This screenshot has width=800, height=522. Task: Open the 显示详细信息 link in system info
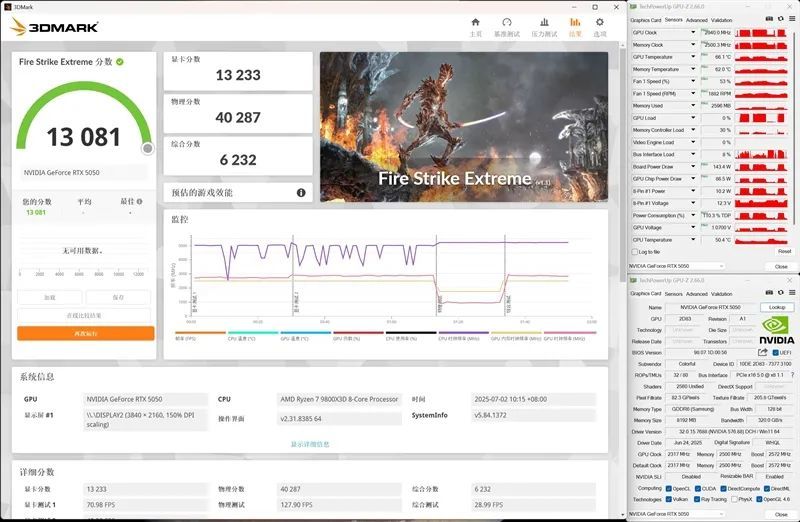click(x=310, y=444)
